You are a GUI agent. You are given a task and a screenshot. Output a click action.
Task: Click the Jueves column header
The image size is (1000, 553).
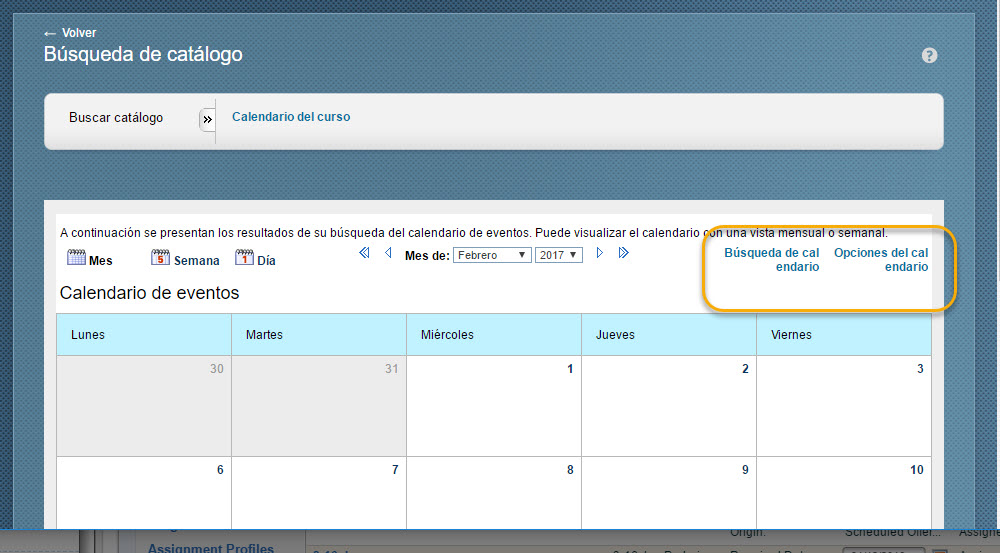coord(668,335)
